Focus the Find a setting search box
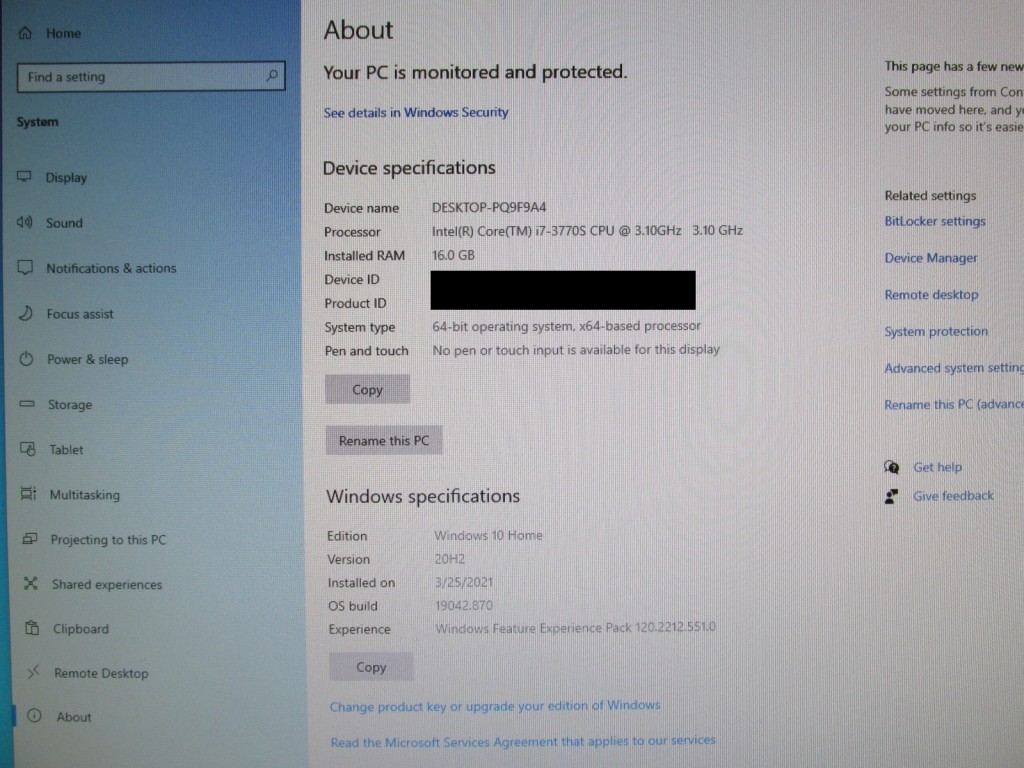Screen dimensions: 1024x768 point(151,76)
